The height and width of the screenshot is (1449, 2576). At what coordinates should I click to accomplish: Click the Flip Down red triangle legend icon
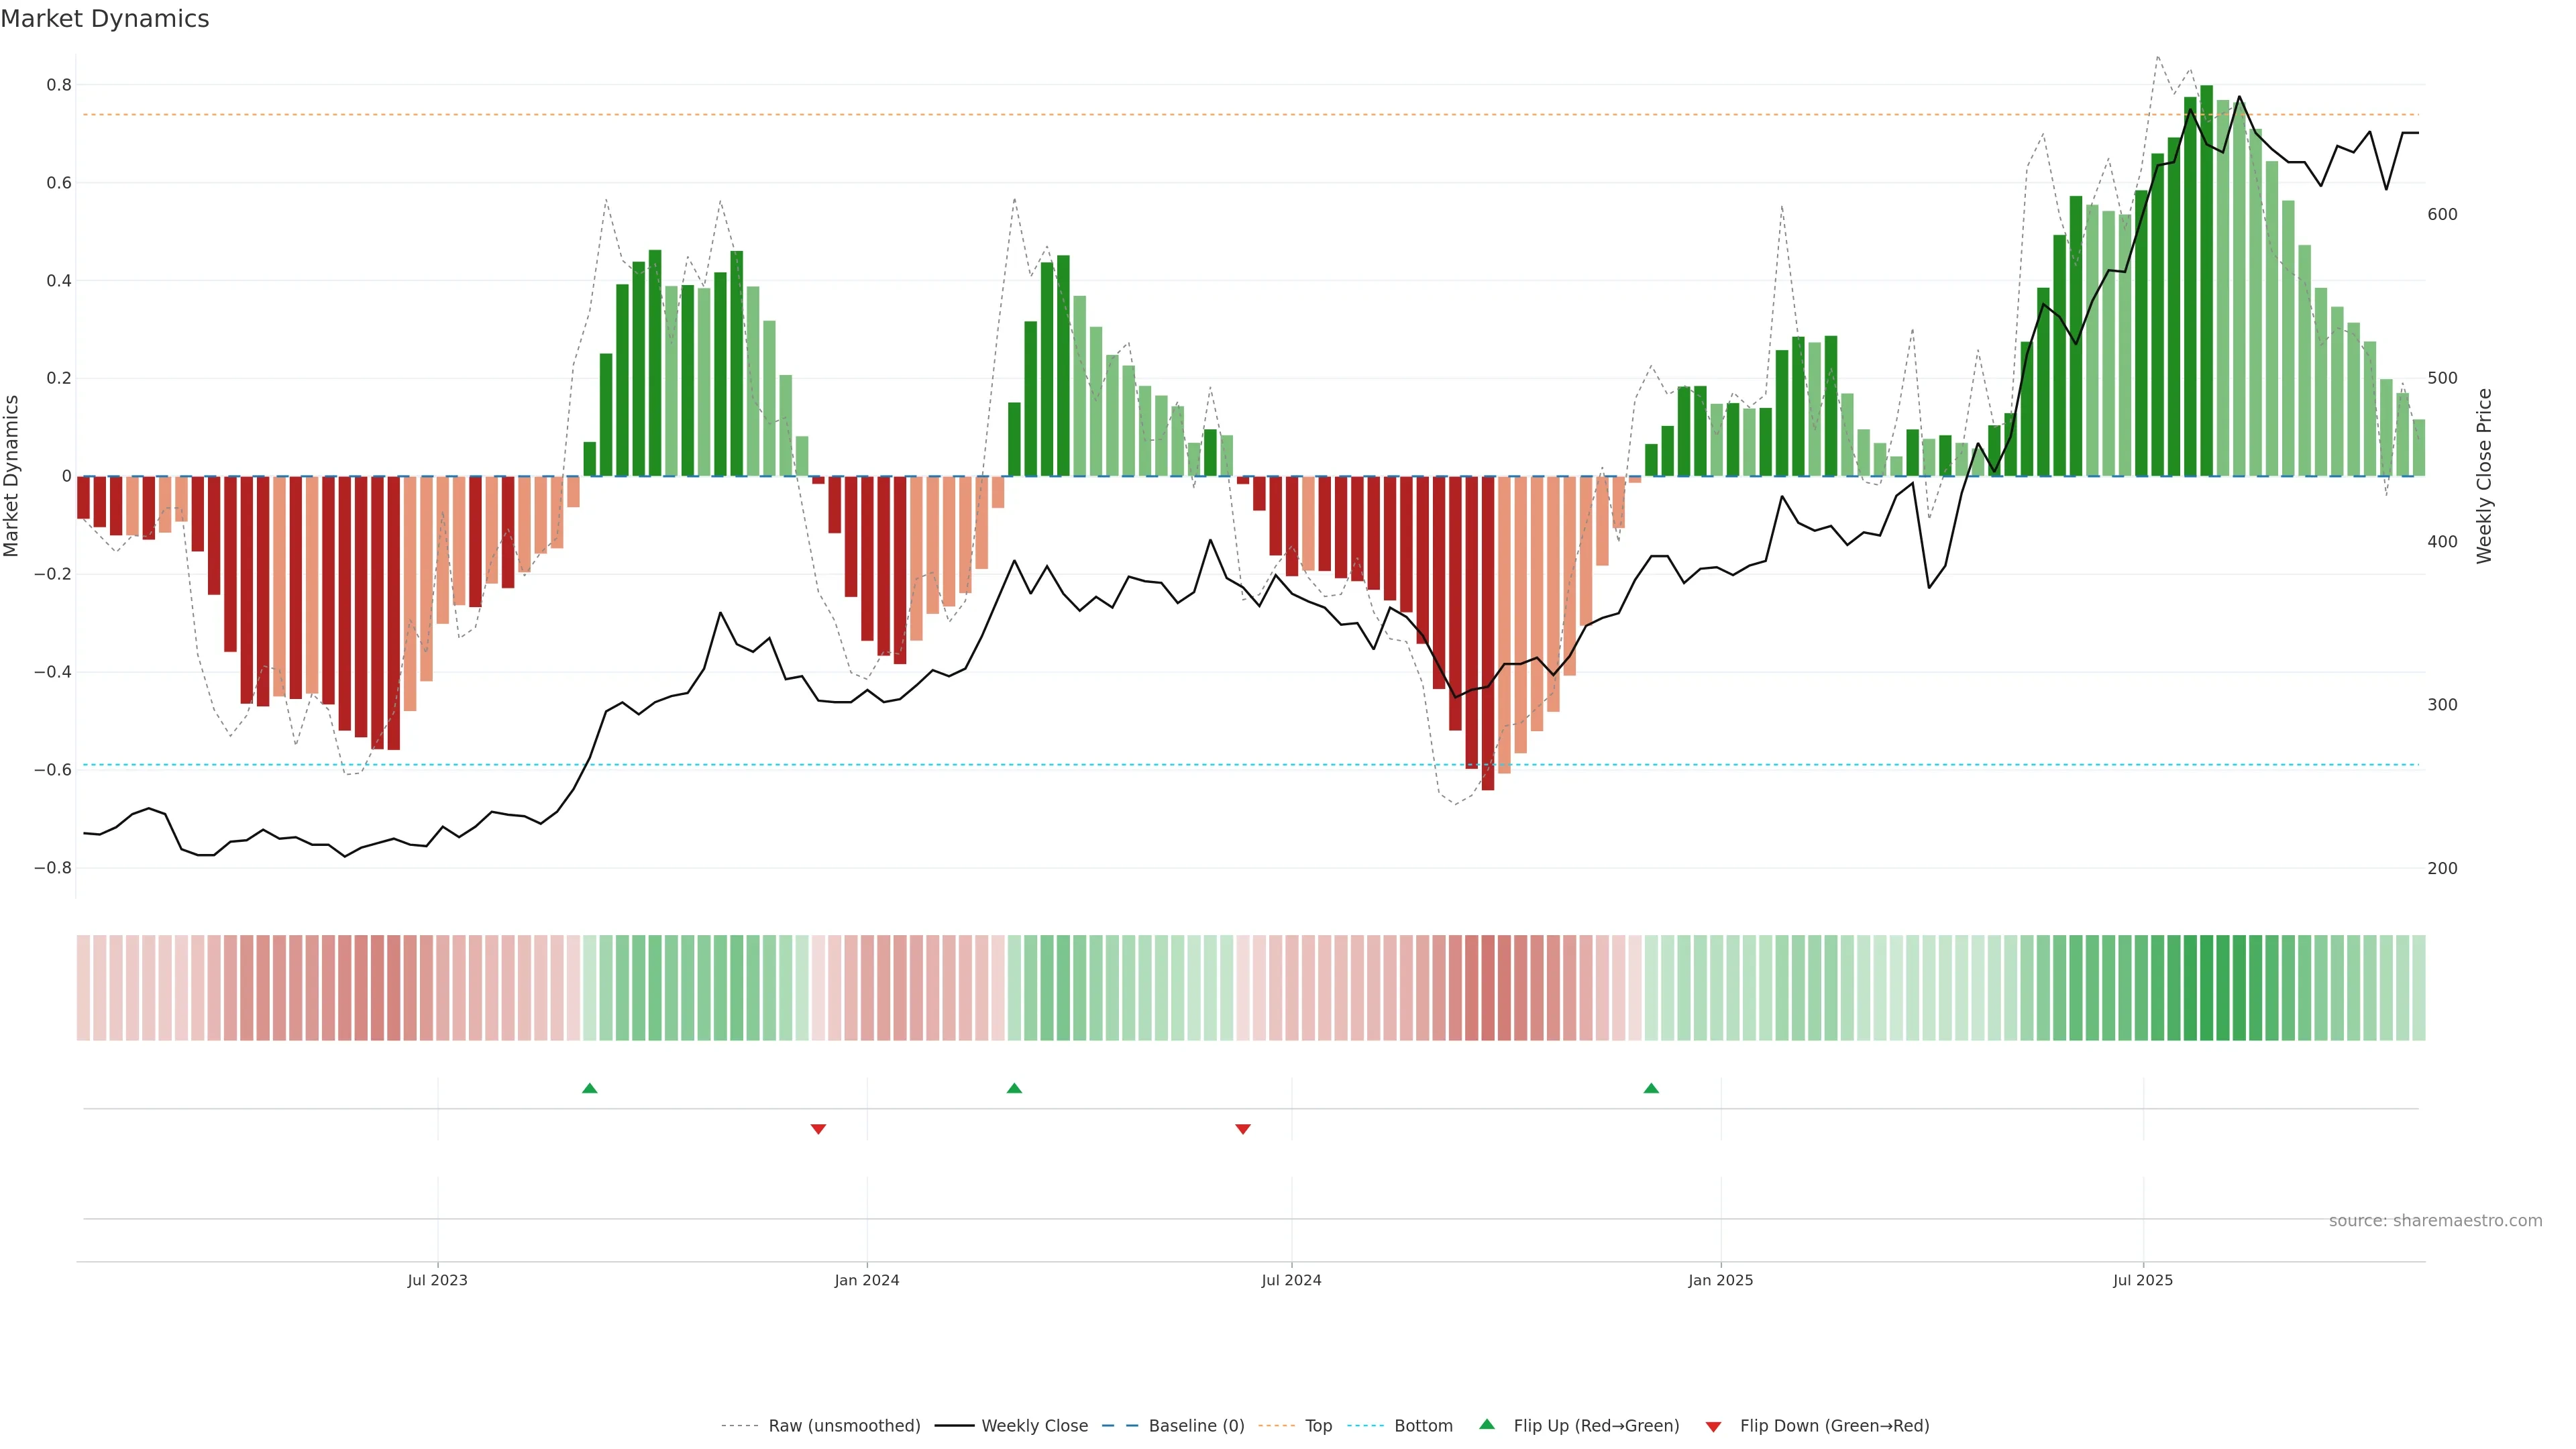1713,1426
